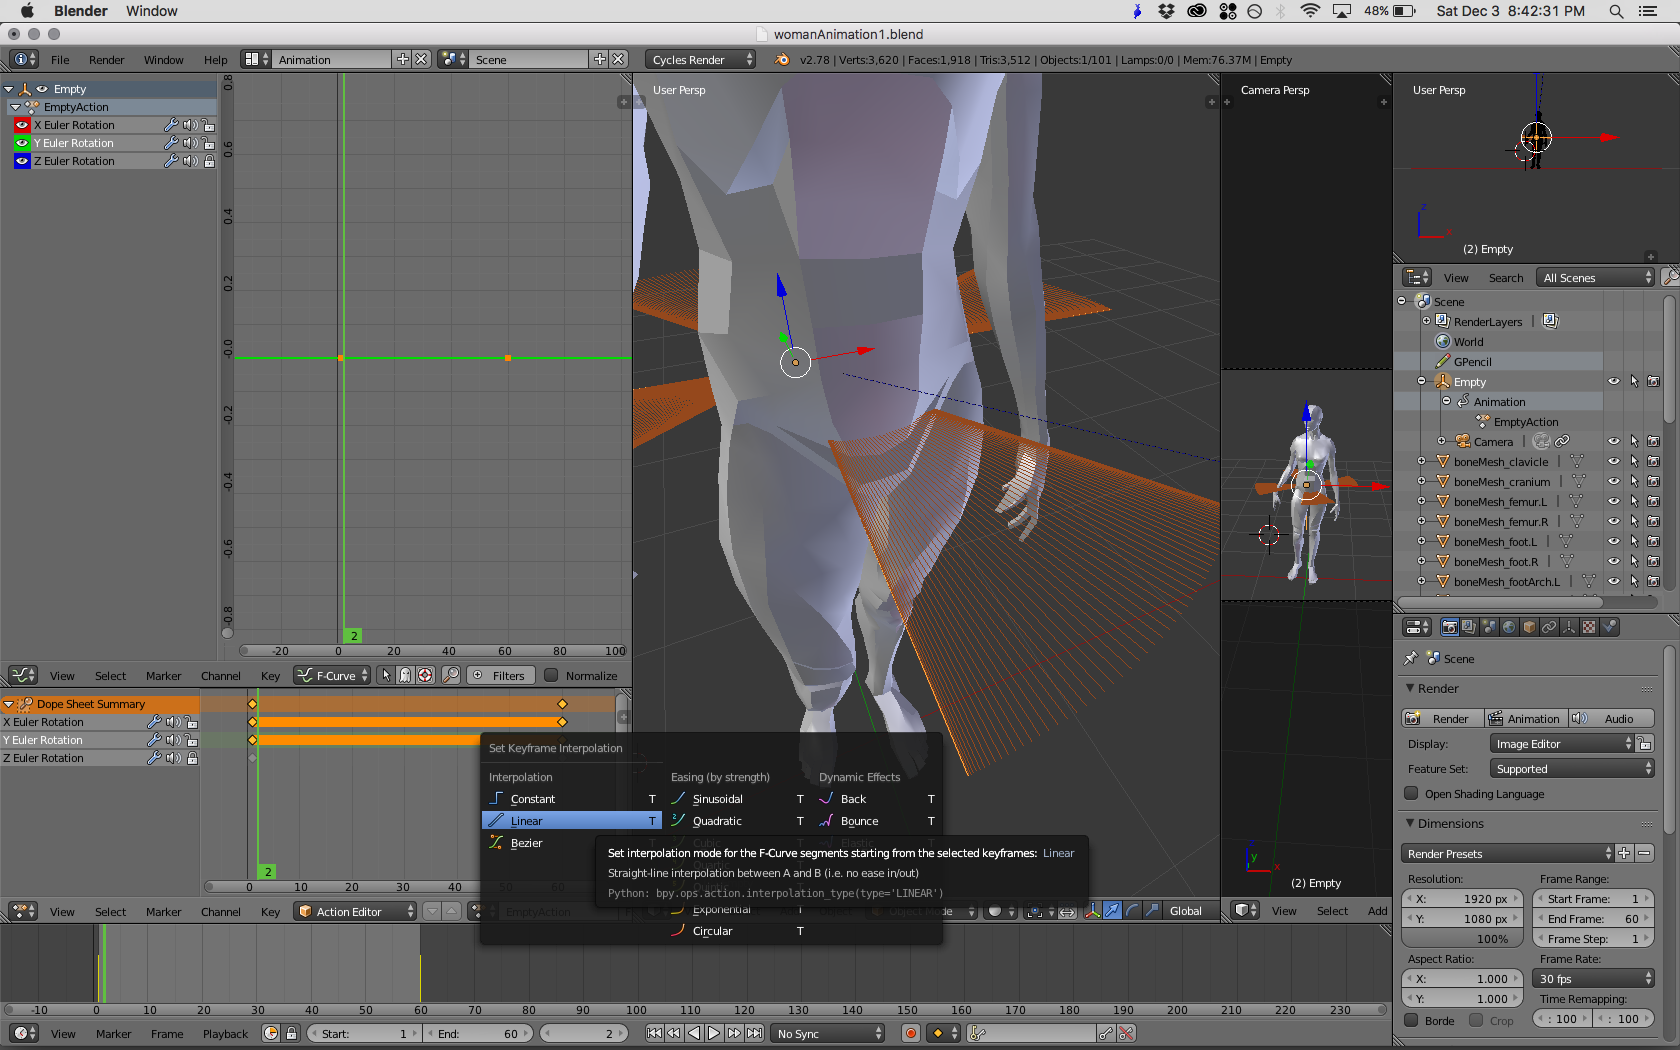1680x1050 pixels.
Task: Choose Bezier interpolation
Action: pos(571,842)
